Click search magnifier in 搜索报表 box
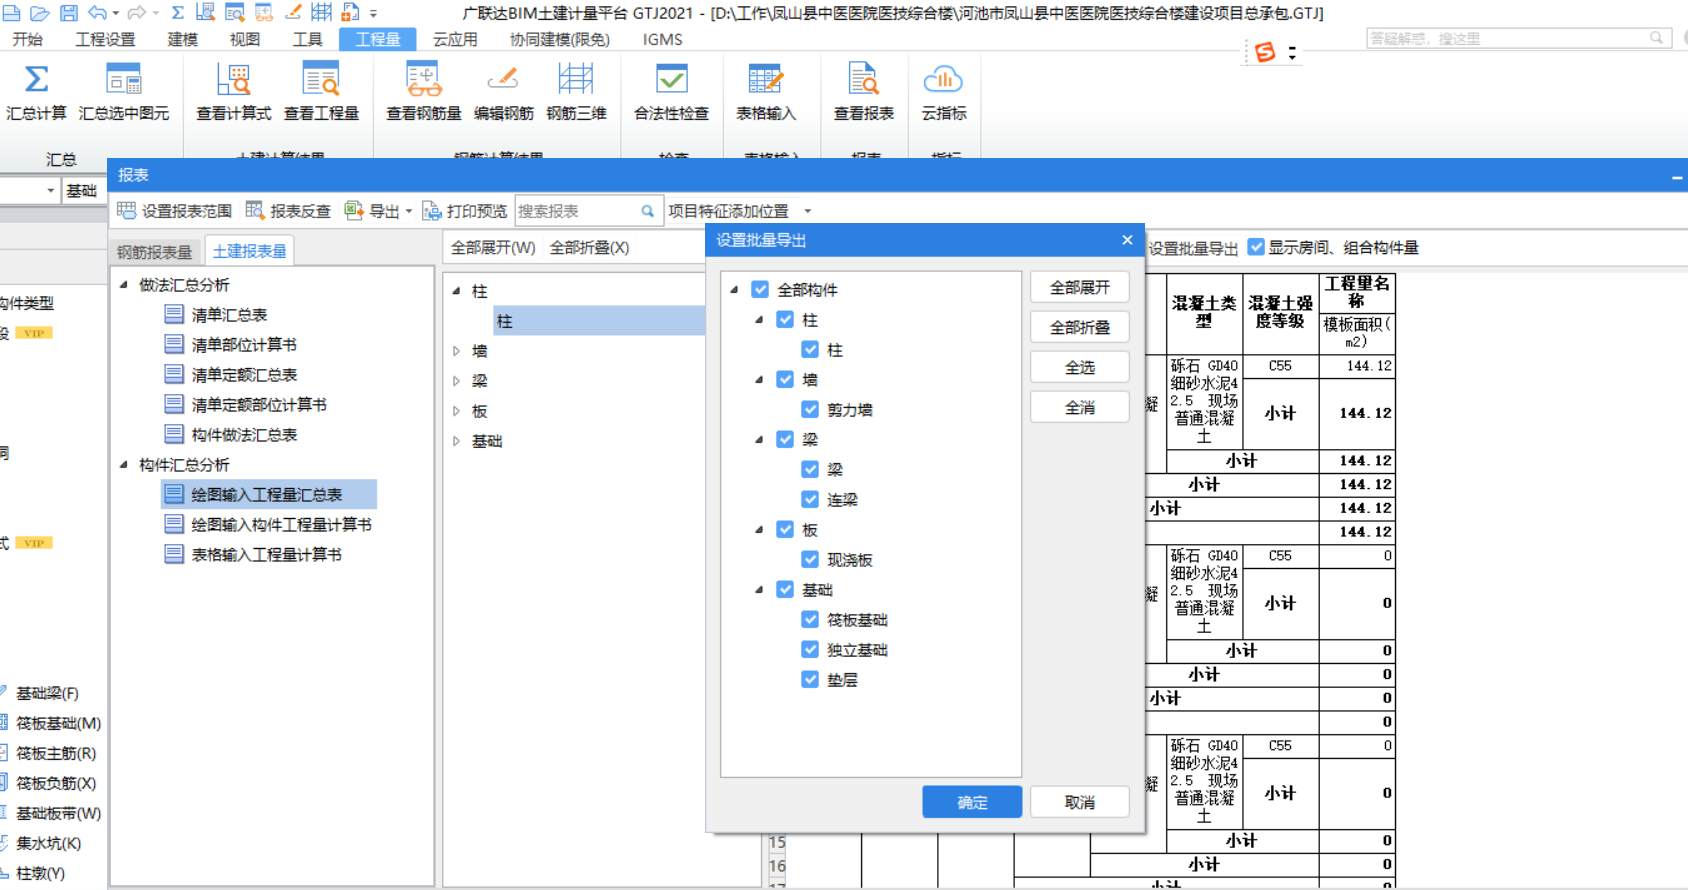The width and height of the screenshot is (1688, 890). (647, 211)
